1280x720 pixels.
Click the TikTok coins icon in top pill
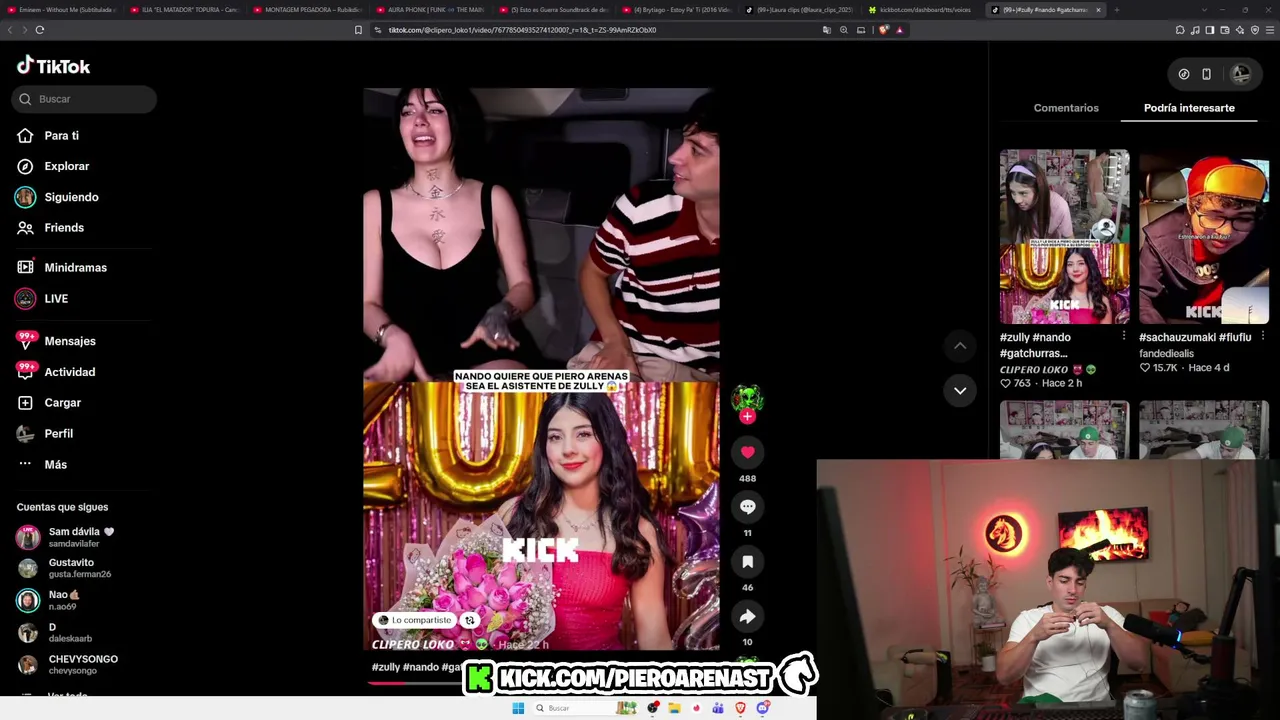1184,74
